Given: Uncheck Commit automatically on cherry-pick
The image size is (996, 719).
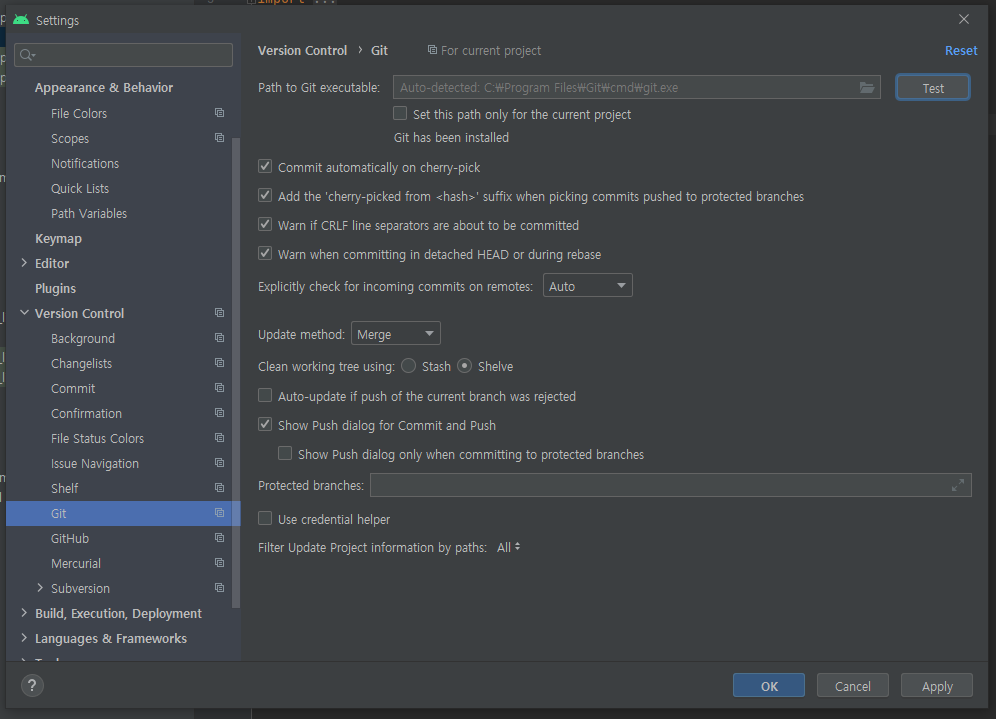Looking at the screenshot, I should click(x=265, y=166).
